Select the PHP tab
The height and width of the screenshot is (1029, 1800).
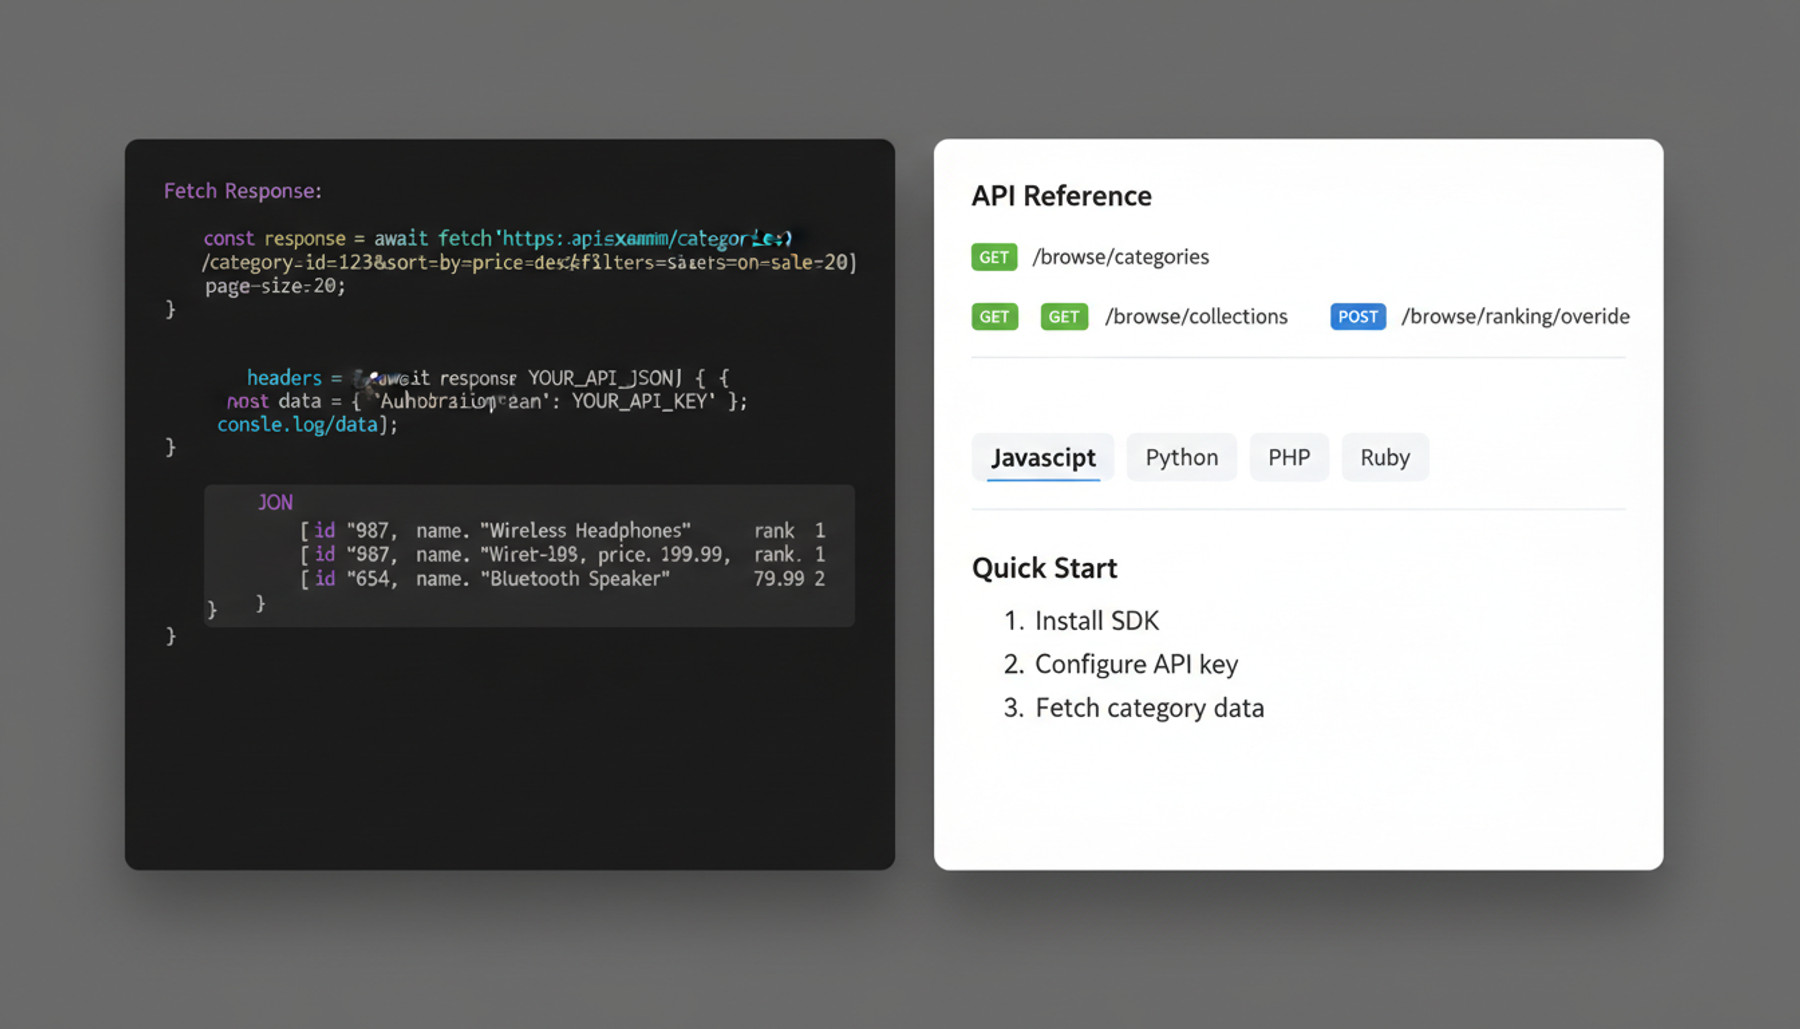(x=1289, y=457)
